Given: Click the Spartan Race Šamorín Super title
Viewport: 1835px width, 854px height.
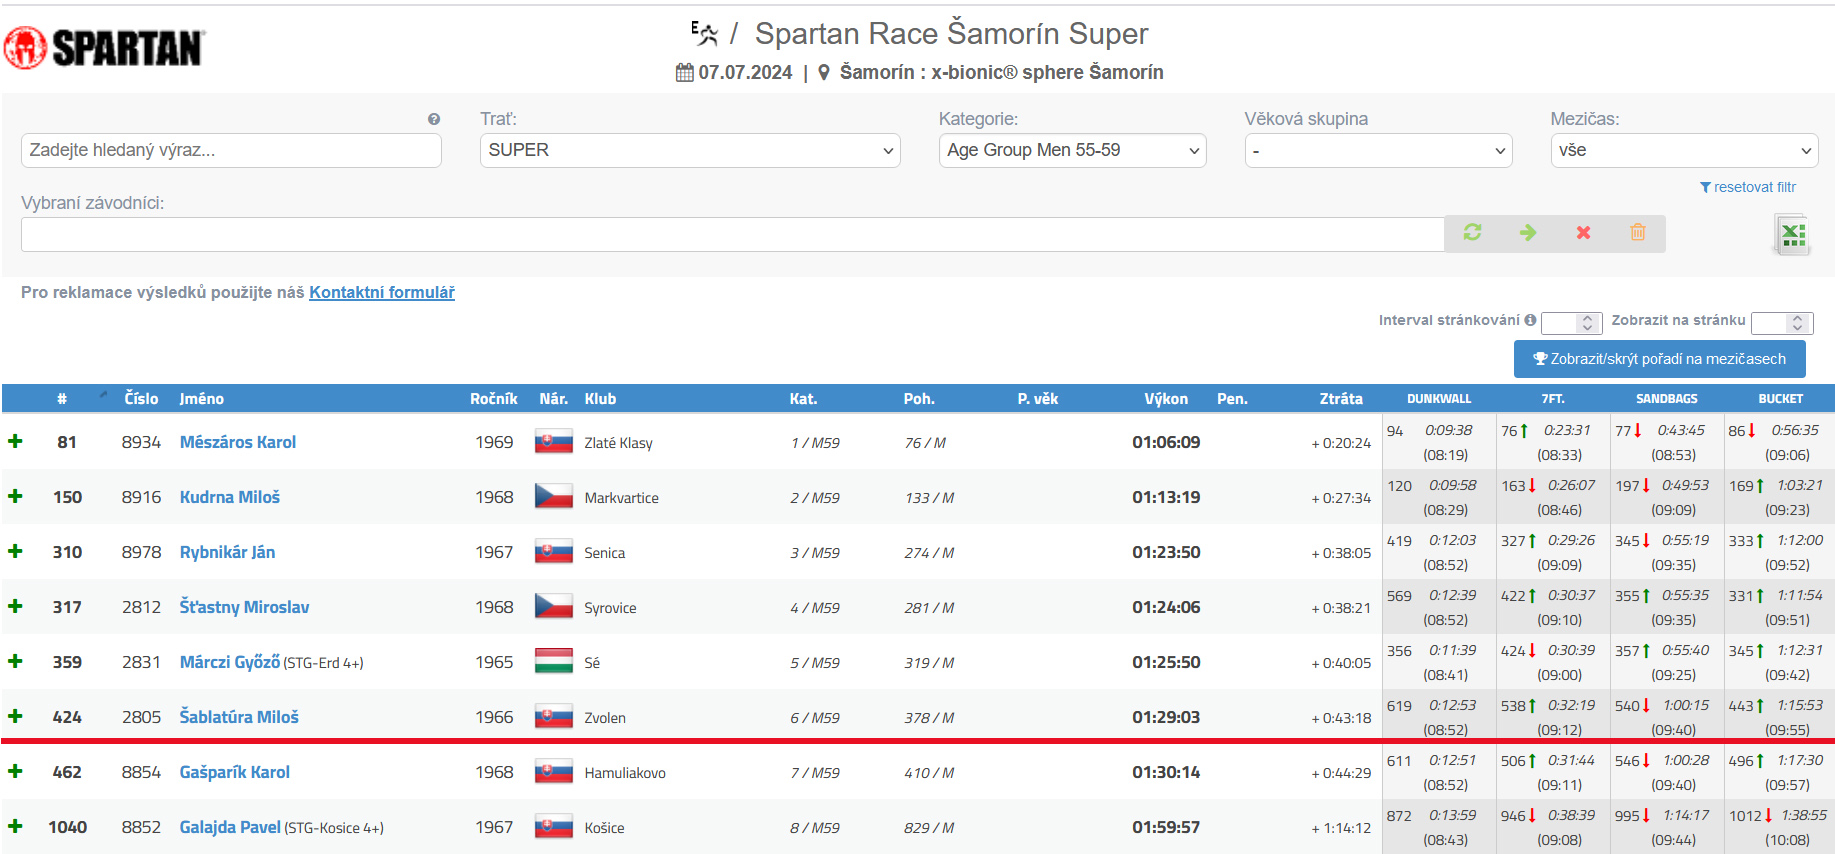Looking at the screenshot, I should (x=951, y=33).
